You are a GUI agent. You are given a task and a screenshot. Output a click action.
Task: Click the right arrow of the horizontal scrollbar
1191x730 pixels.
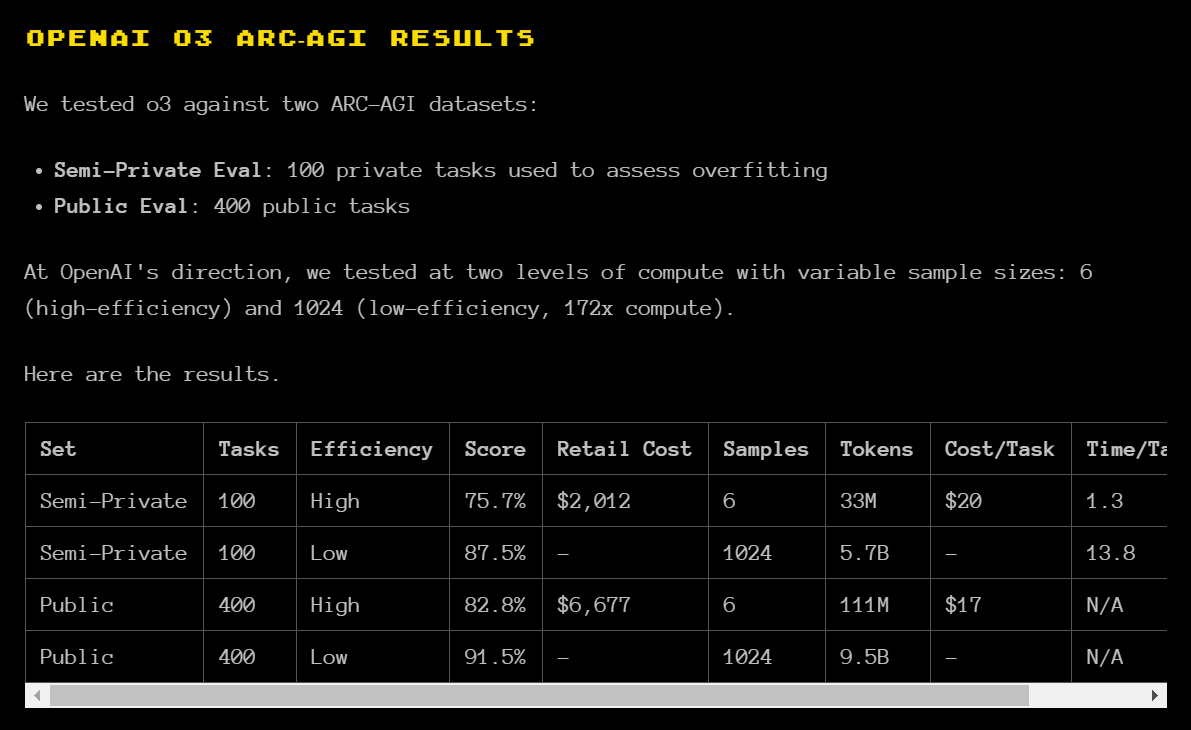[x=1155, y=695]
